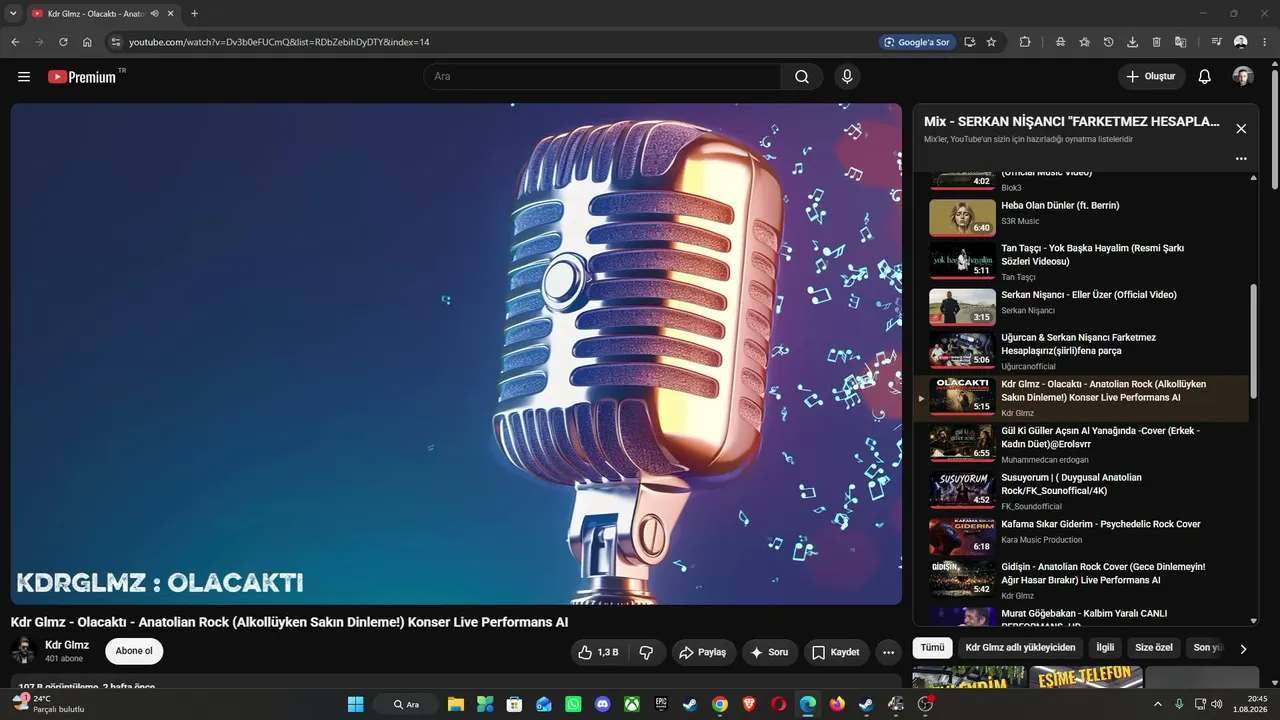Viewport: 1280px width, 720px height.
Task: Open WhatsApp from taskbar
Action: [x=573, y=704]
